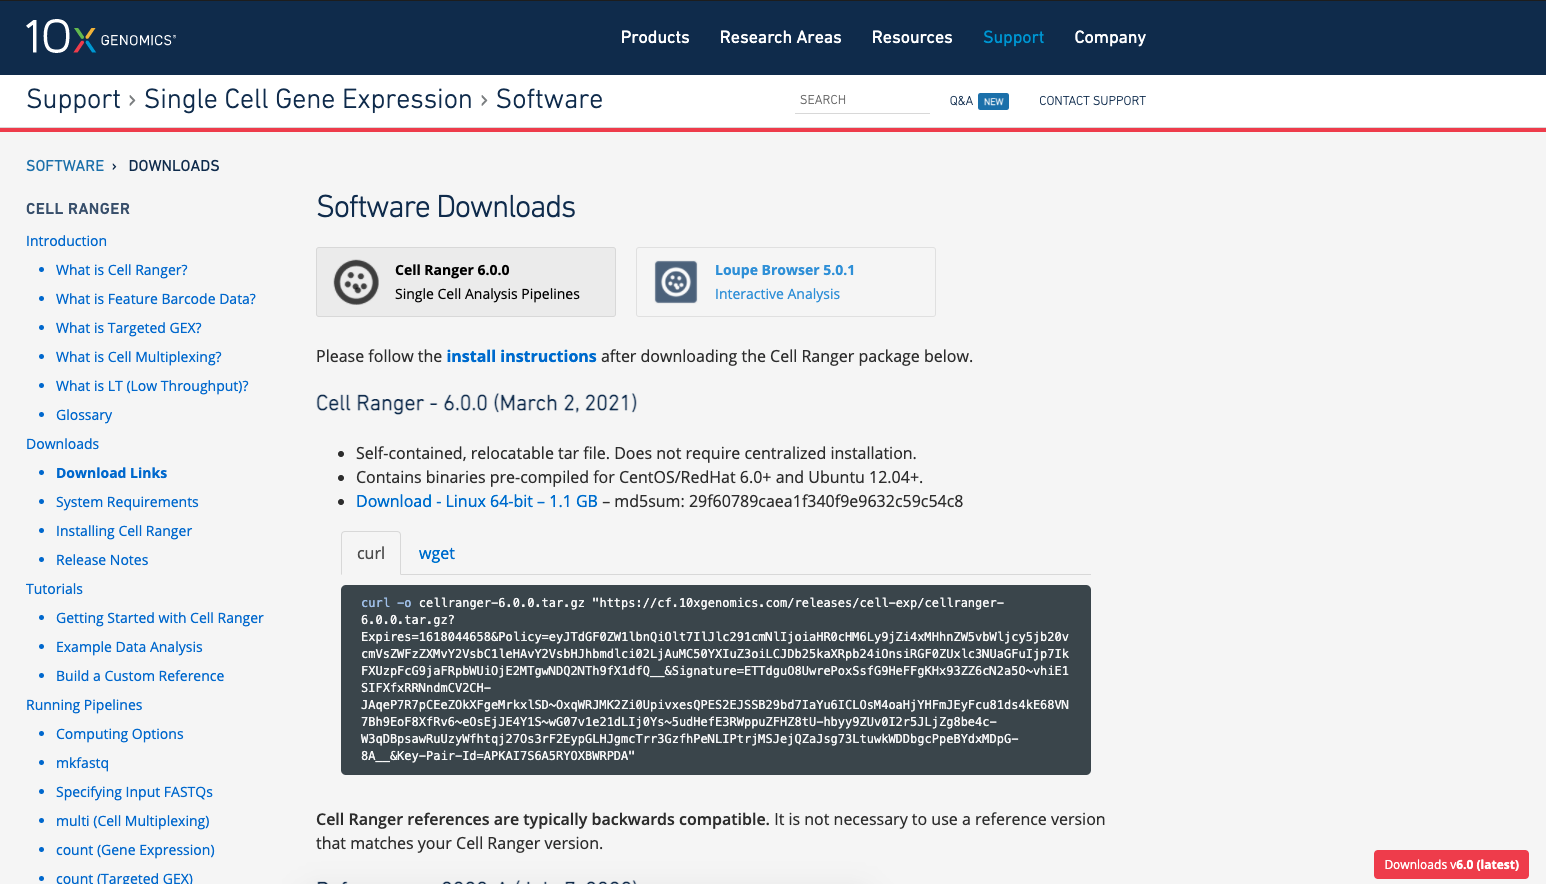Image resolution: width=1546 pixels, height=884 pixels.
Task: Open the Q&A page
Action: [x=961, y=101]
